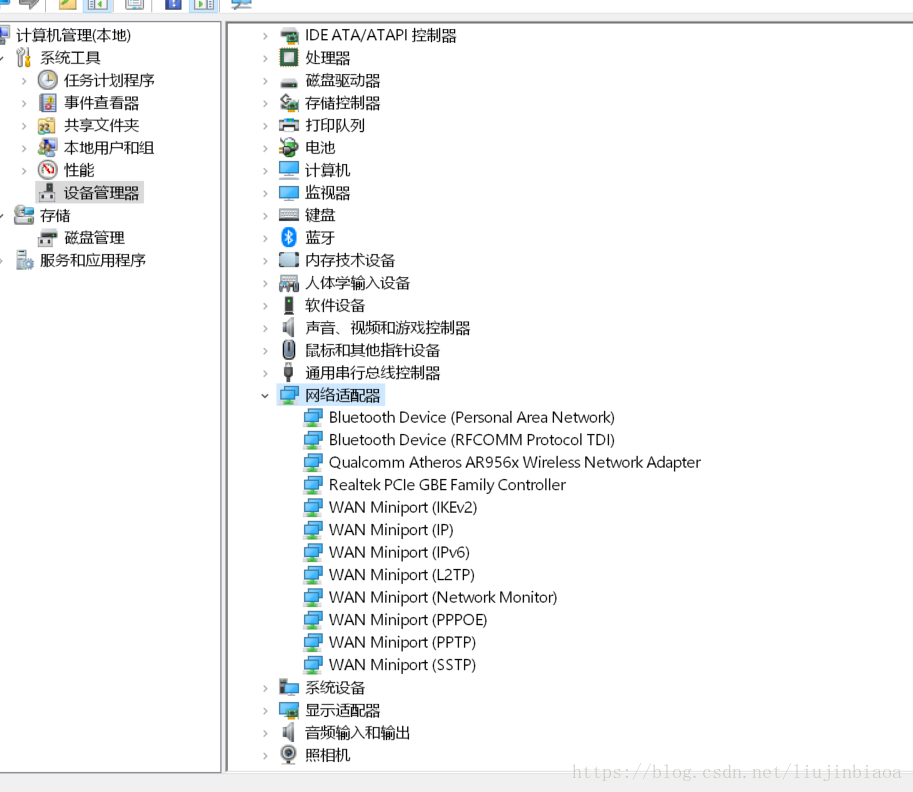
Task: Click the 电池 battery icon
Action: click(289, 147)
